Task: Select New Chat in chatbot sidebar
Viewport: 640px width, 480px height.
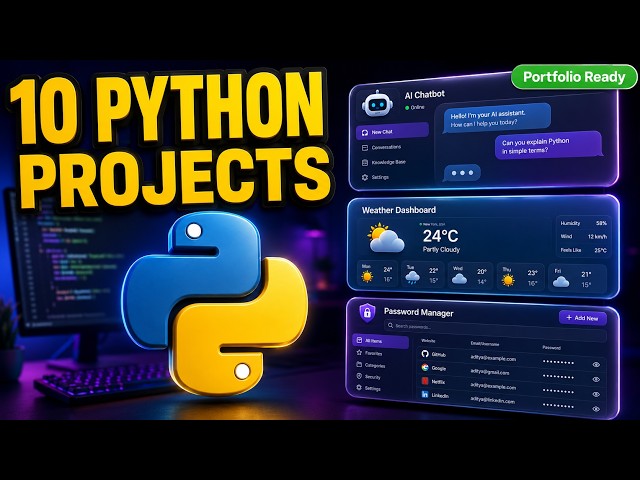Action: click(x=392, y=132)
